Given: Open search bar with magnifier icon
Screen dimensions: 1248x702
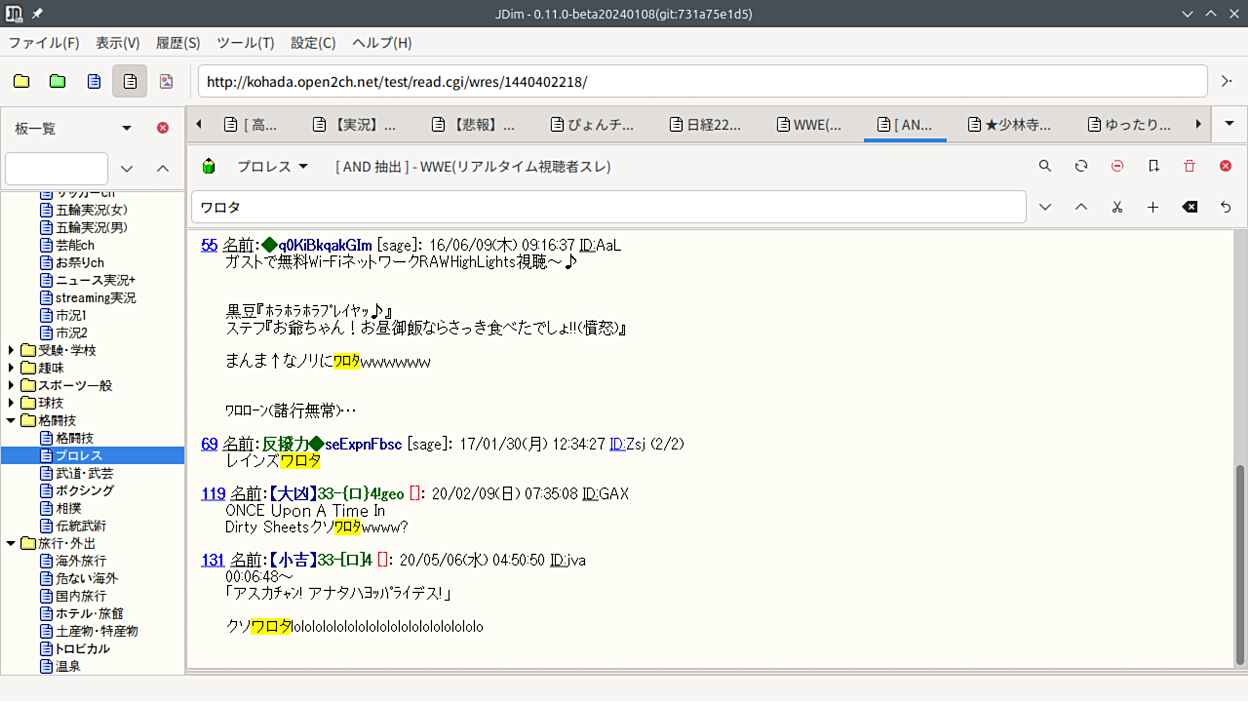Looking at the screenshot, I should pos(1045,166).
